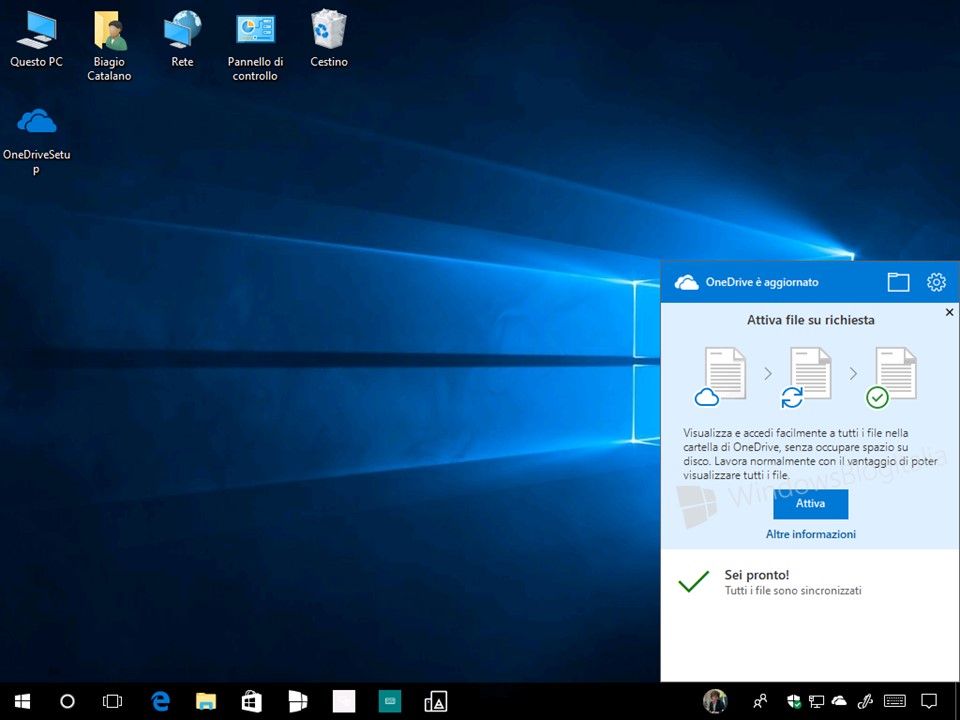Click the 'OneDrive è aggiornato' header title
Viewport: 960px width, 720px height.
762,282
